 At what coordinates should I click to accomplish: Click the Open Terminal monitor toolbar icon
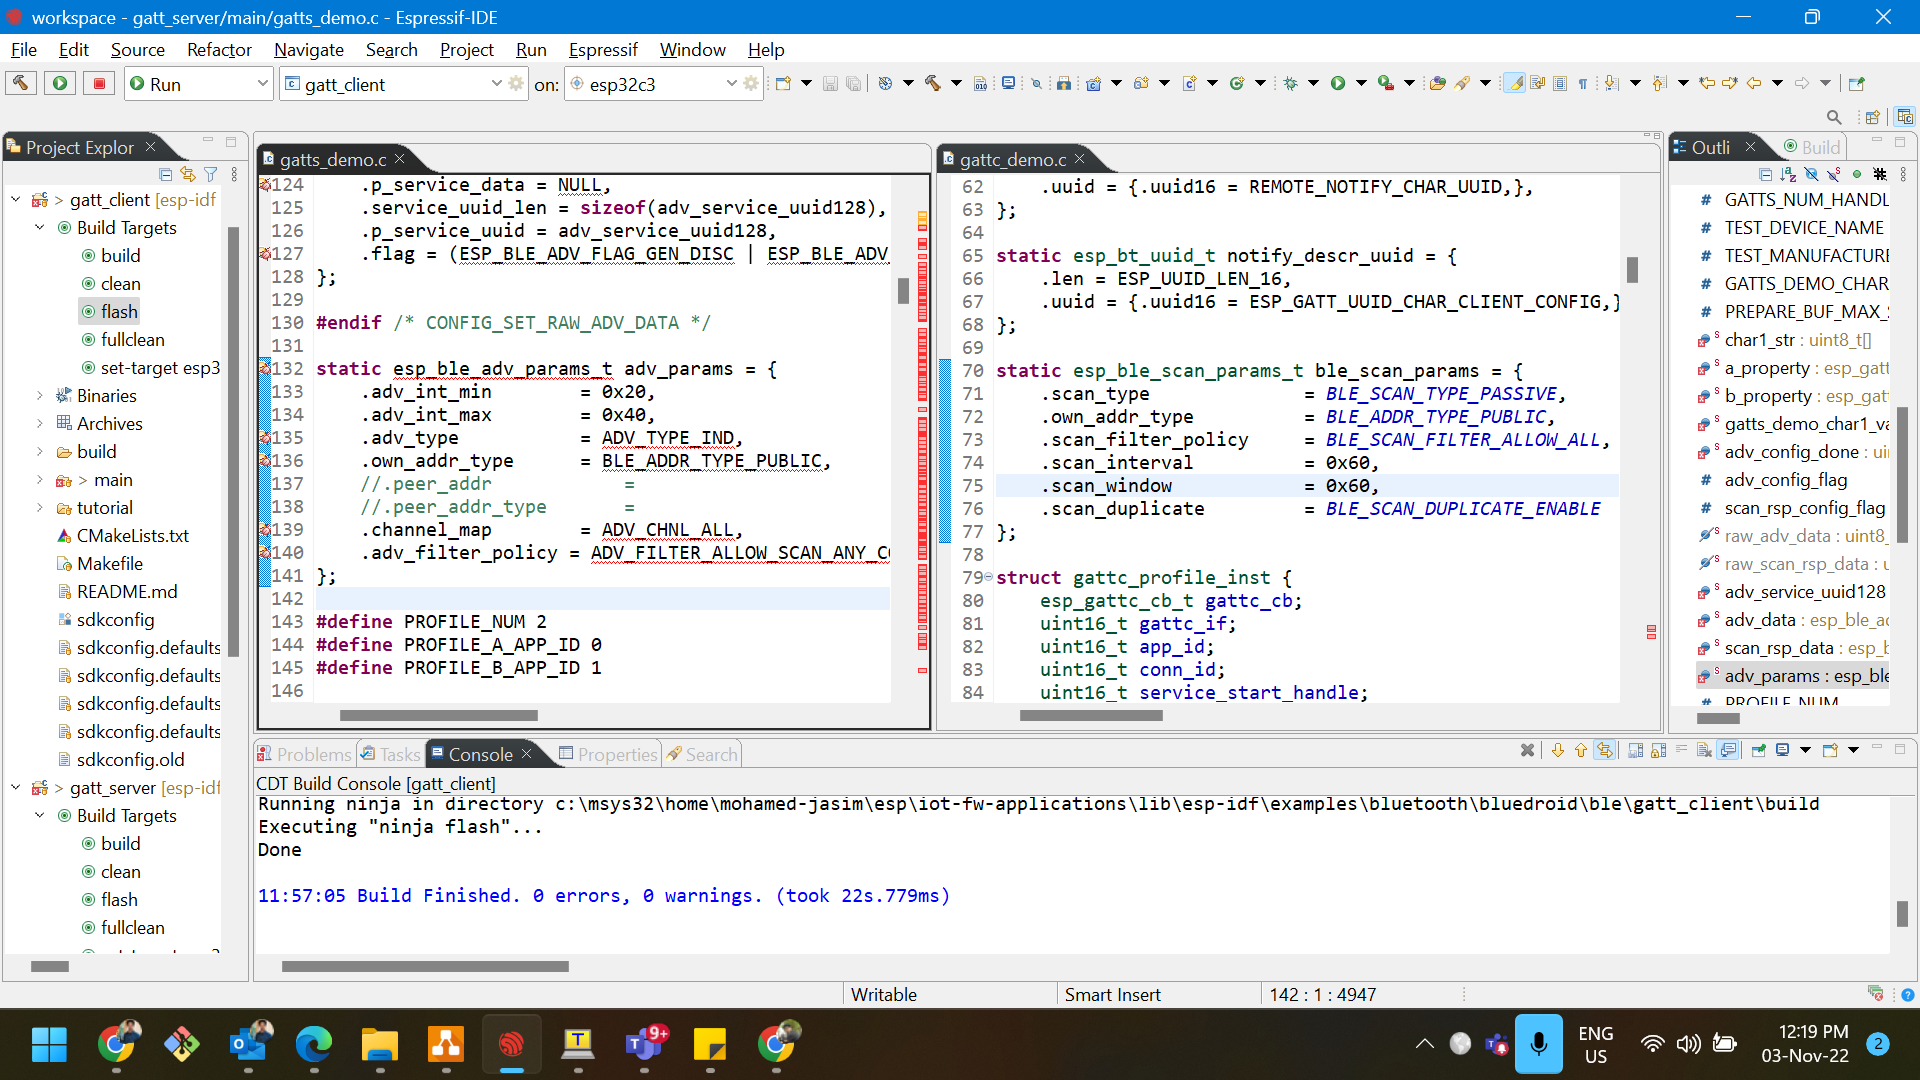pos(1008,84)
